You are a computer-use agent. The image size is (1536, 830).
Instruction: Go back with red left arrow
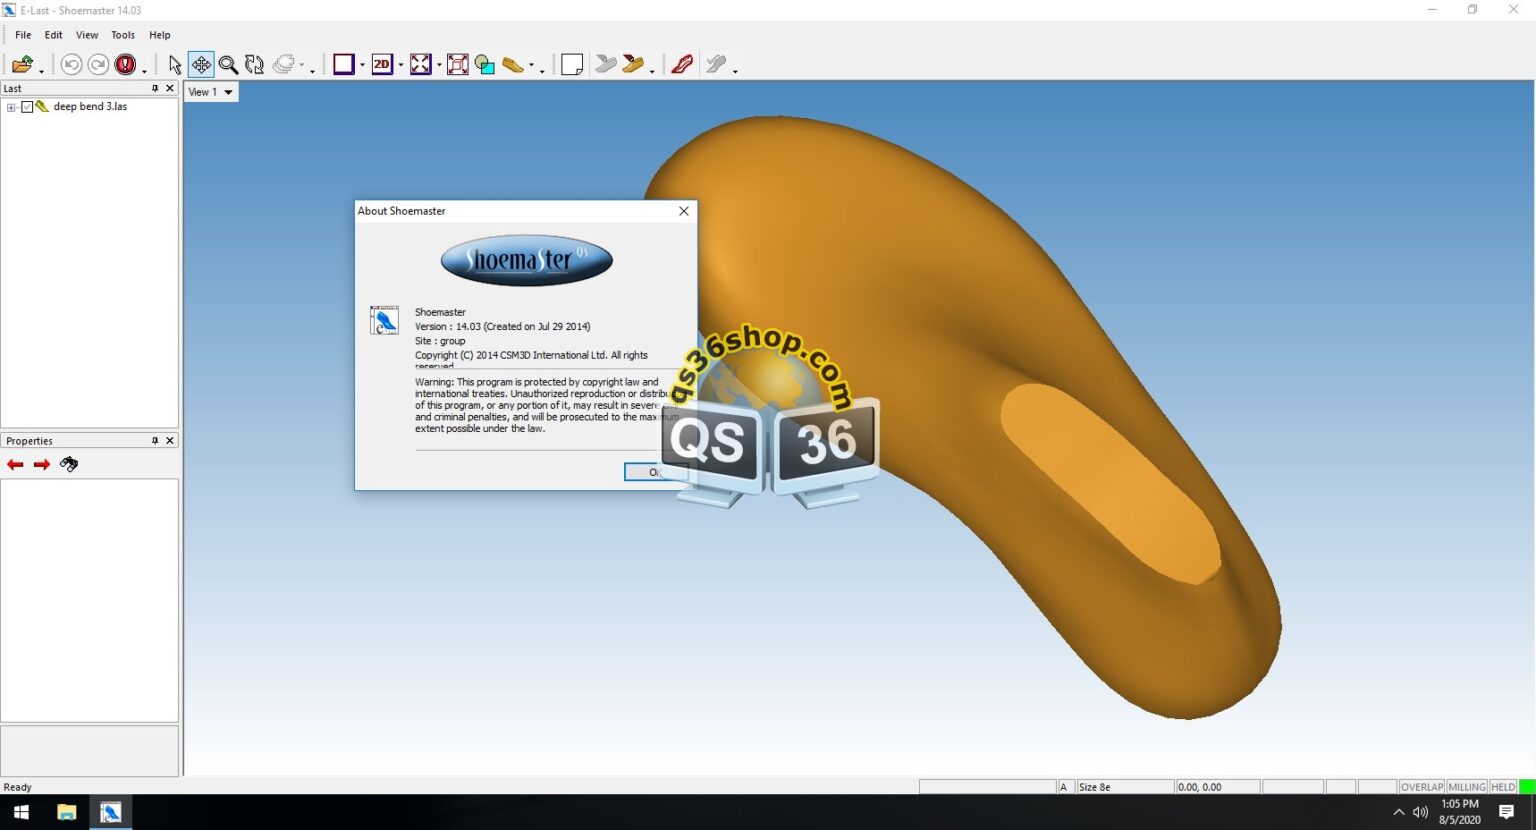15,465
